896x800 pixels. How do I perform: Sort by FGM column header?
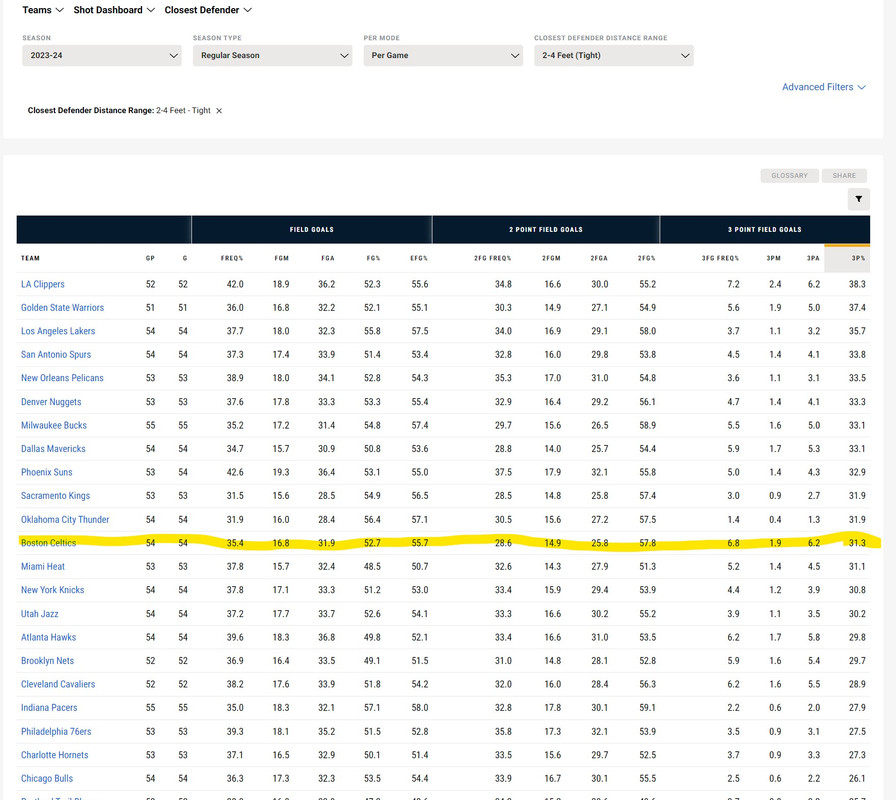(x=282, y=258)
